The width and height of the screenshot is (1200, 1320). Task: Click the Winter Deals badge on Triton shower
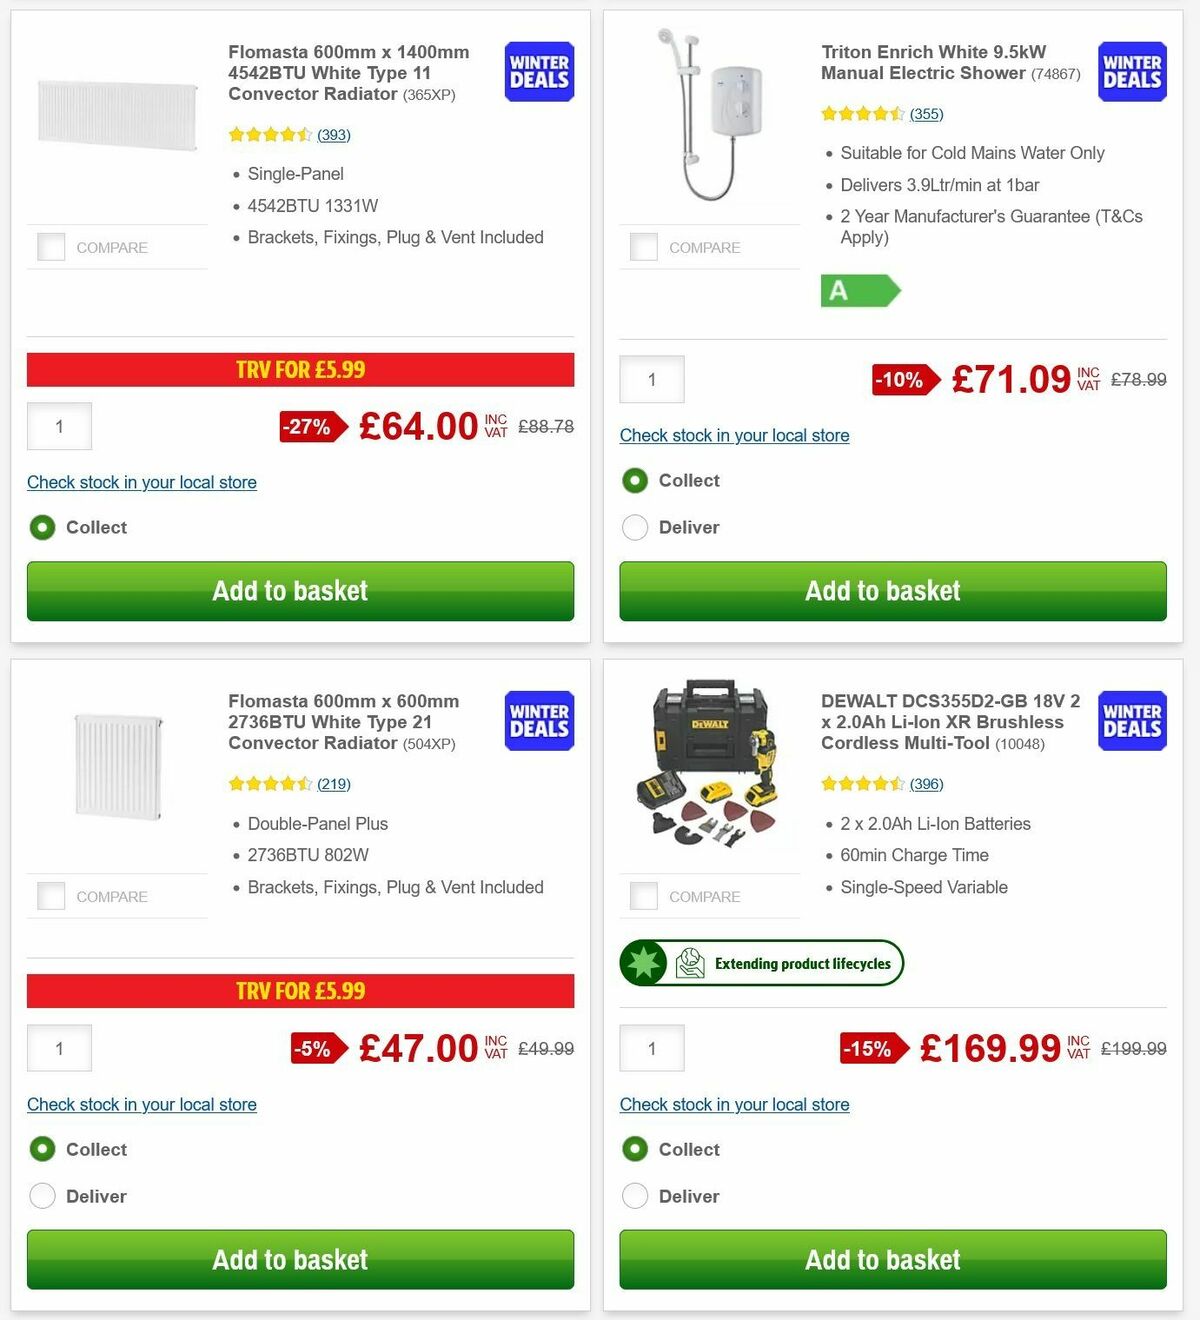click(1131, 71)
